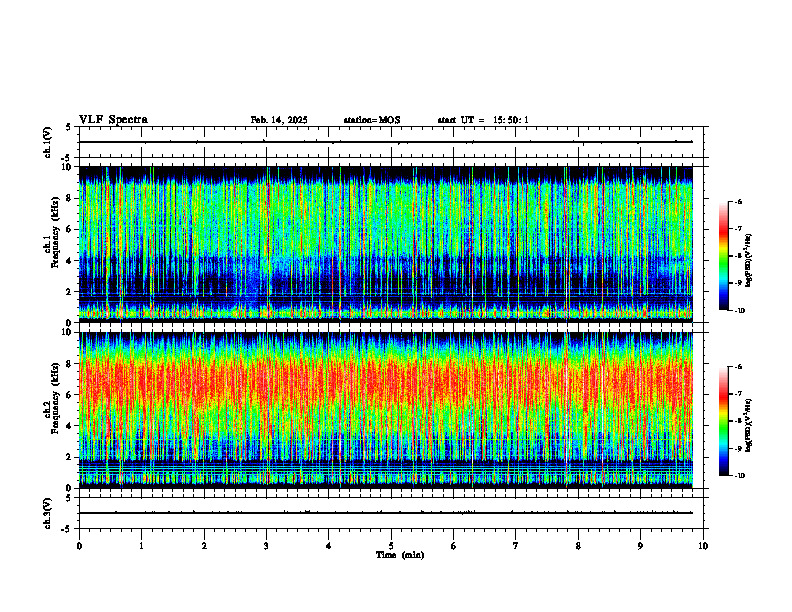Click ch.1 frequency axis tick "8"
The image size is (792, 612).
[70, 198]
